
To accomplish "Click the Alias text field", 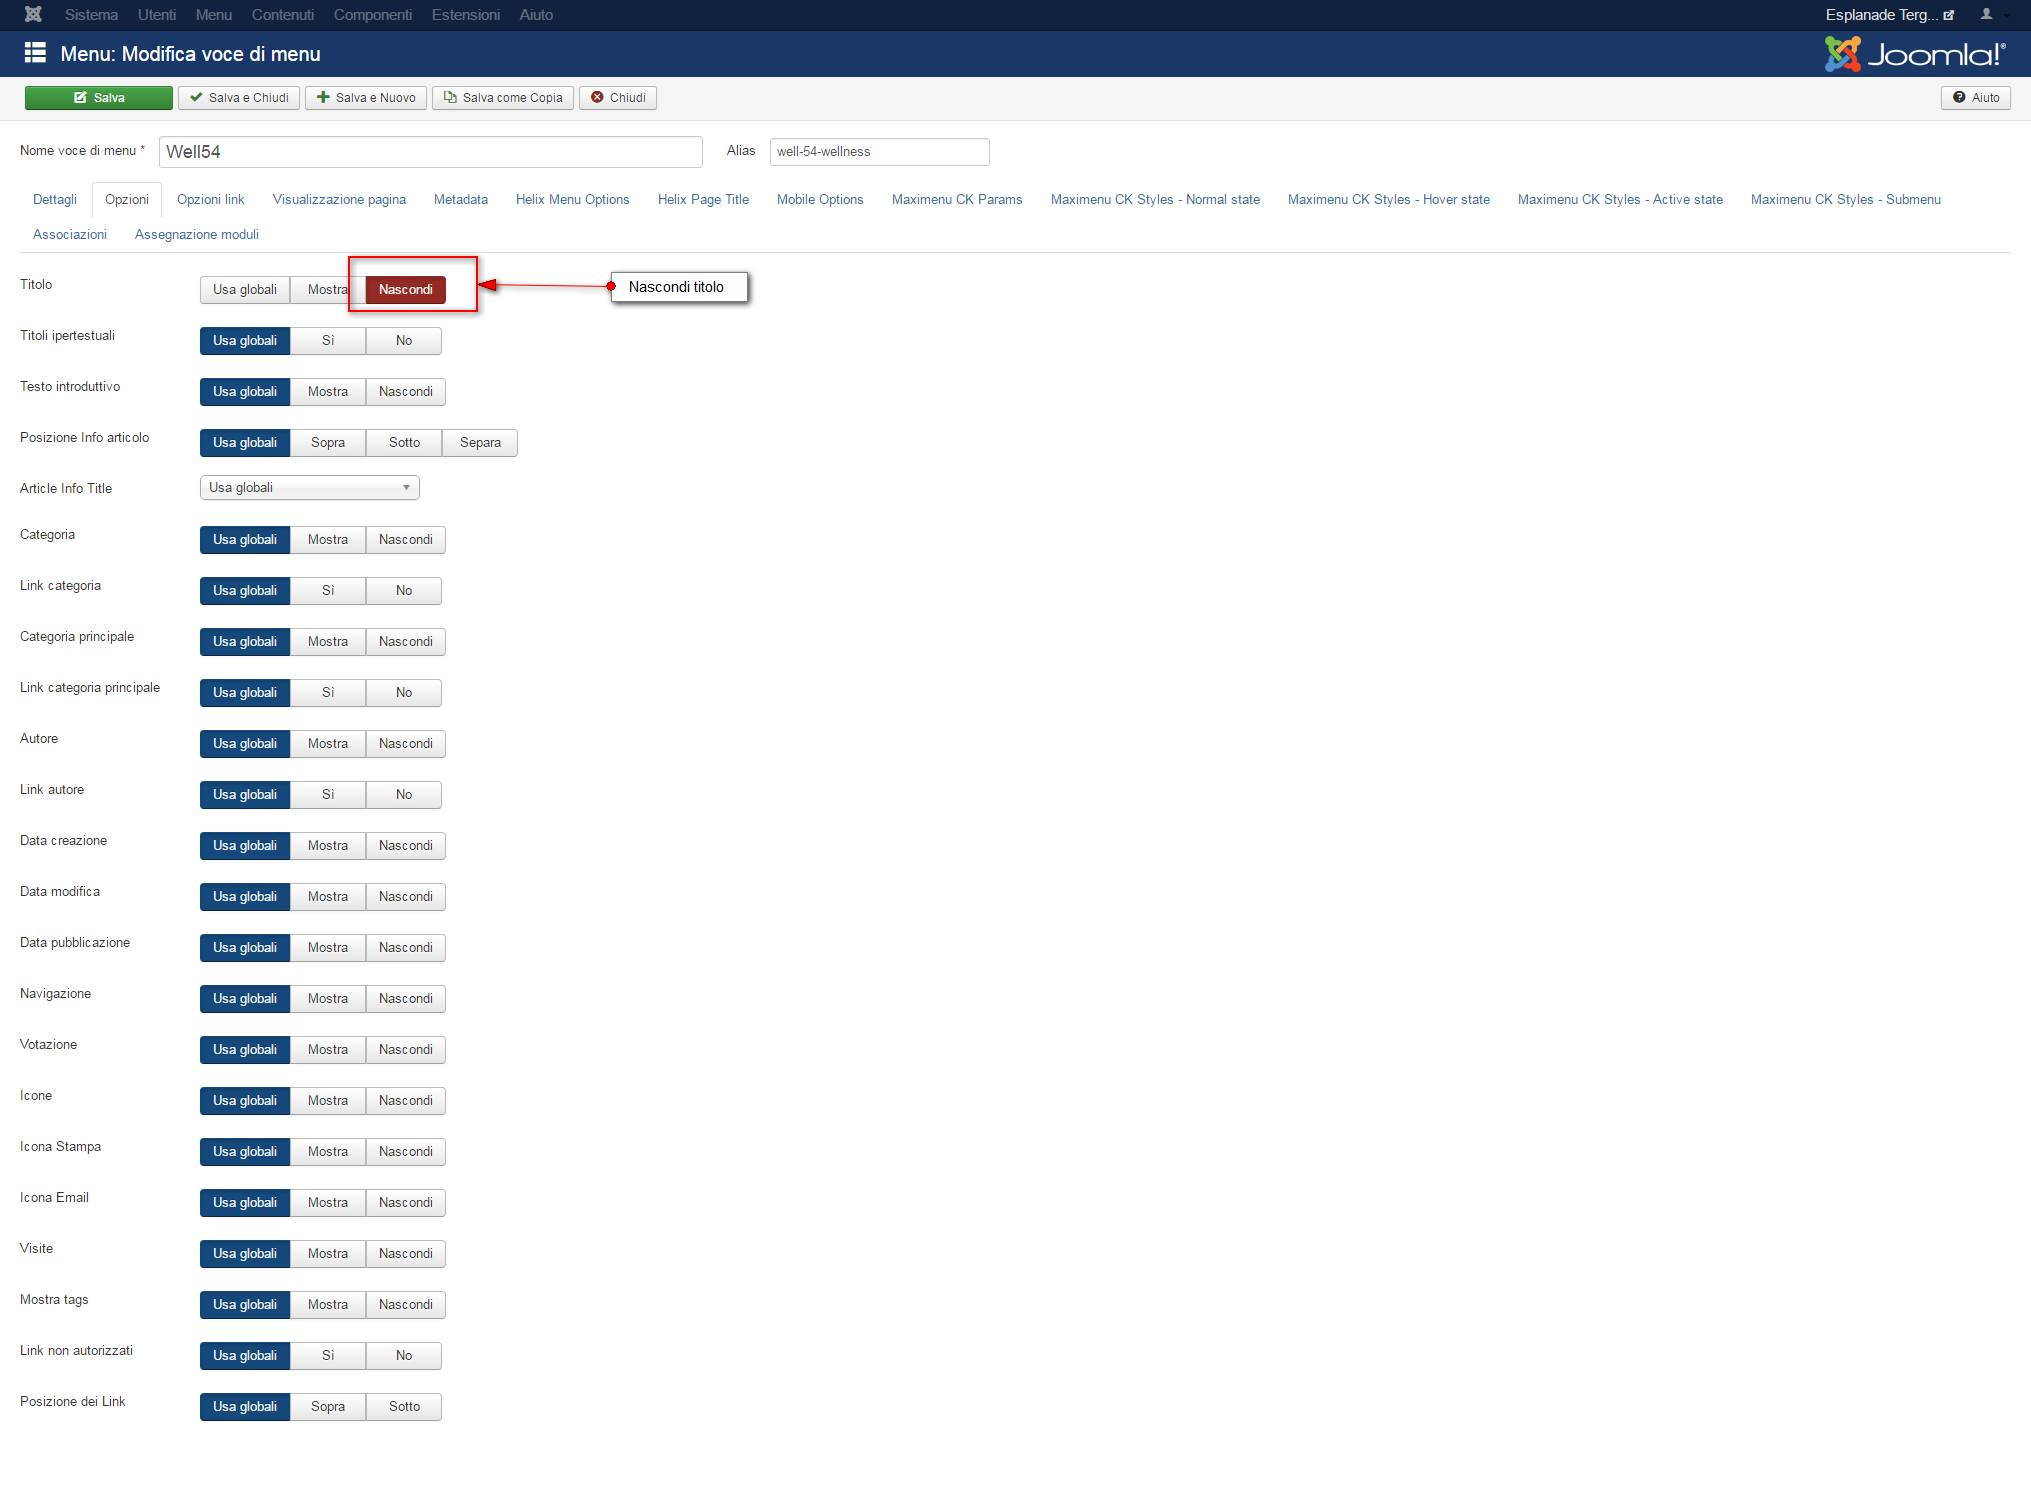I will [x=880, y=151].
